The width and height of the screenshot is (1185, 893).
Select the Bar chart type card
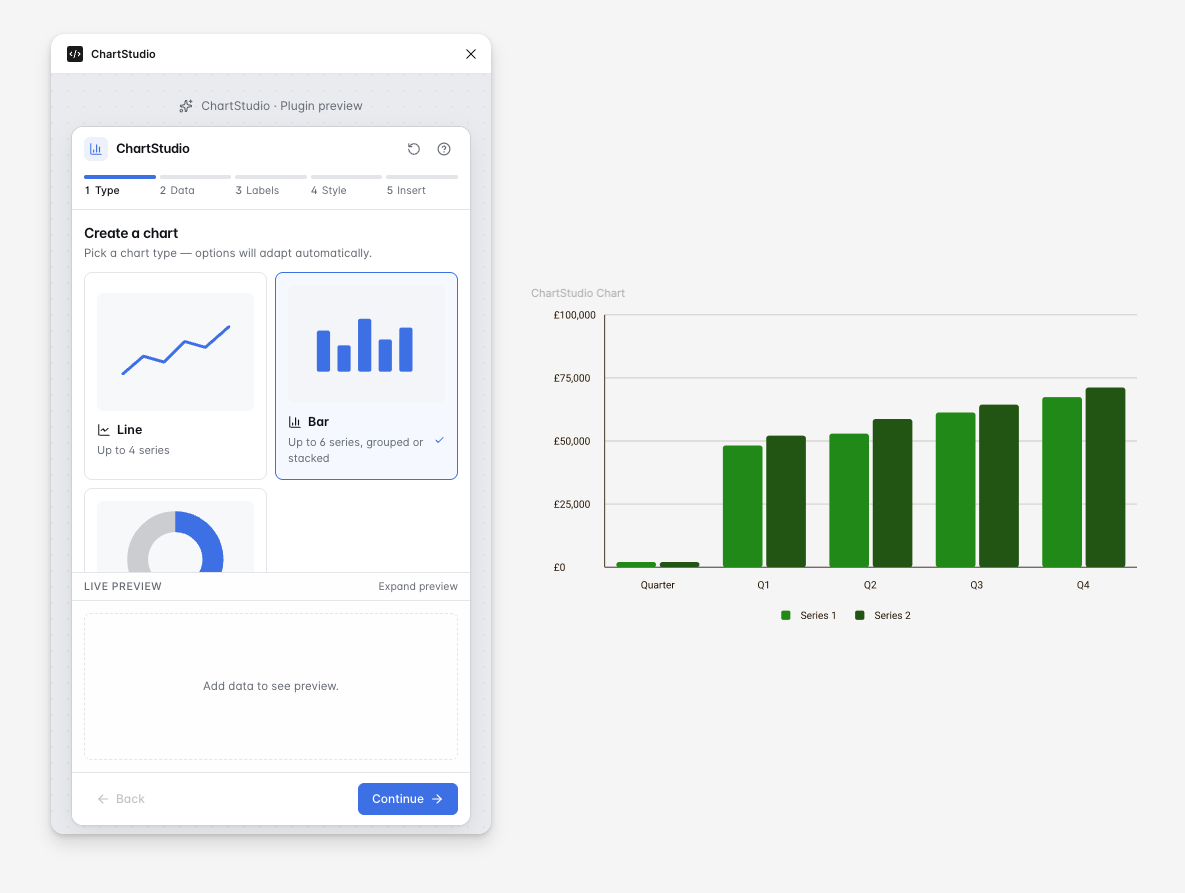tap(367, 376)
